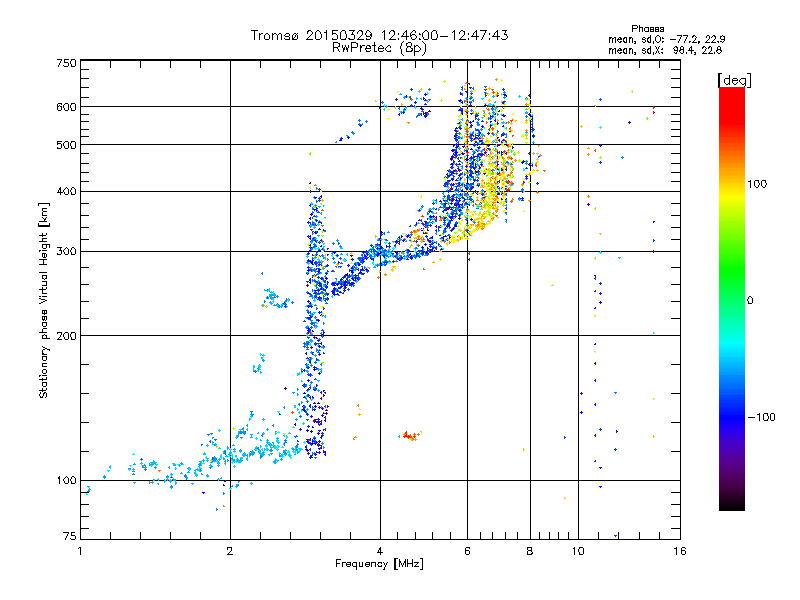The width and height of the screenshot is (800, 600).
Task: Click the cyan echo cluster near 2.5 MHz, 230 km
Action: (277, 298)
